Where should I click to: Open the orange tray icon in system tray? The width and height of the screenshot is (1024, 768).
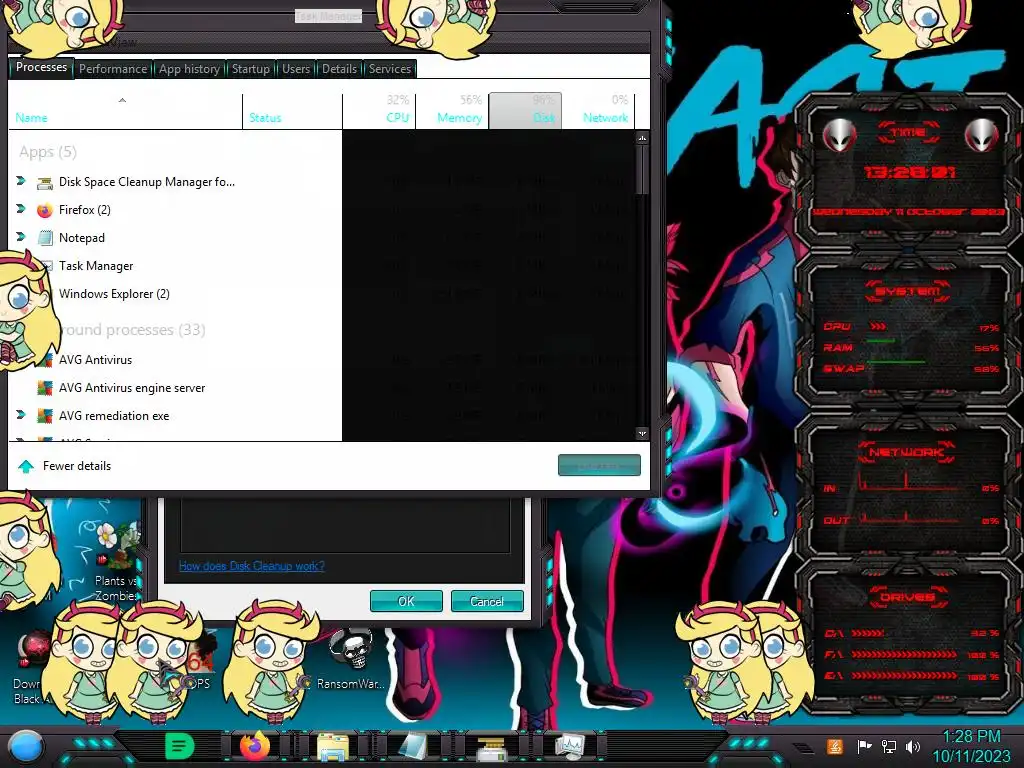834,746
